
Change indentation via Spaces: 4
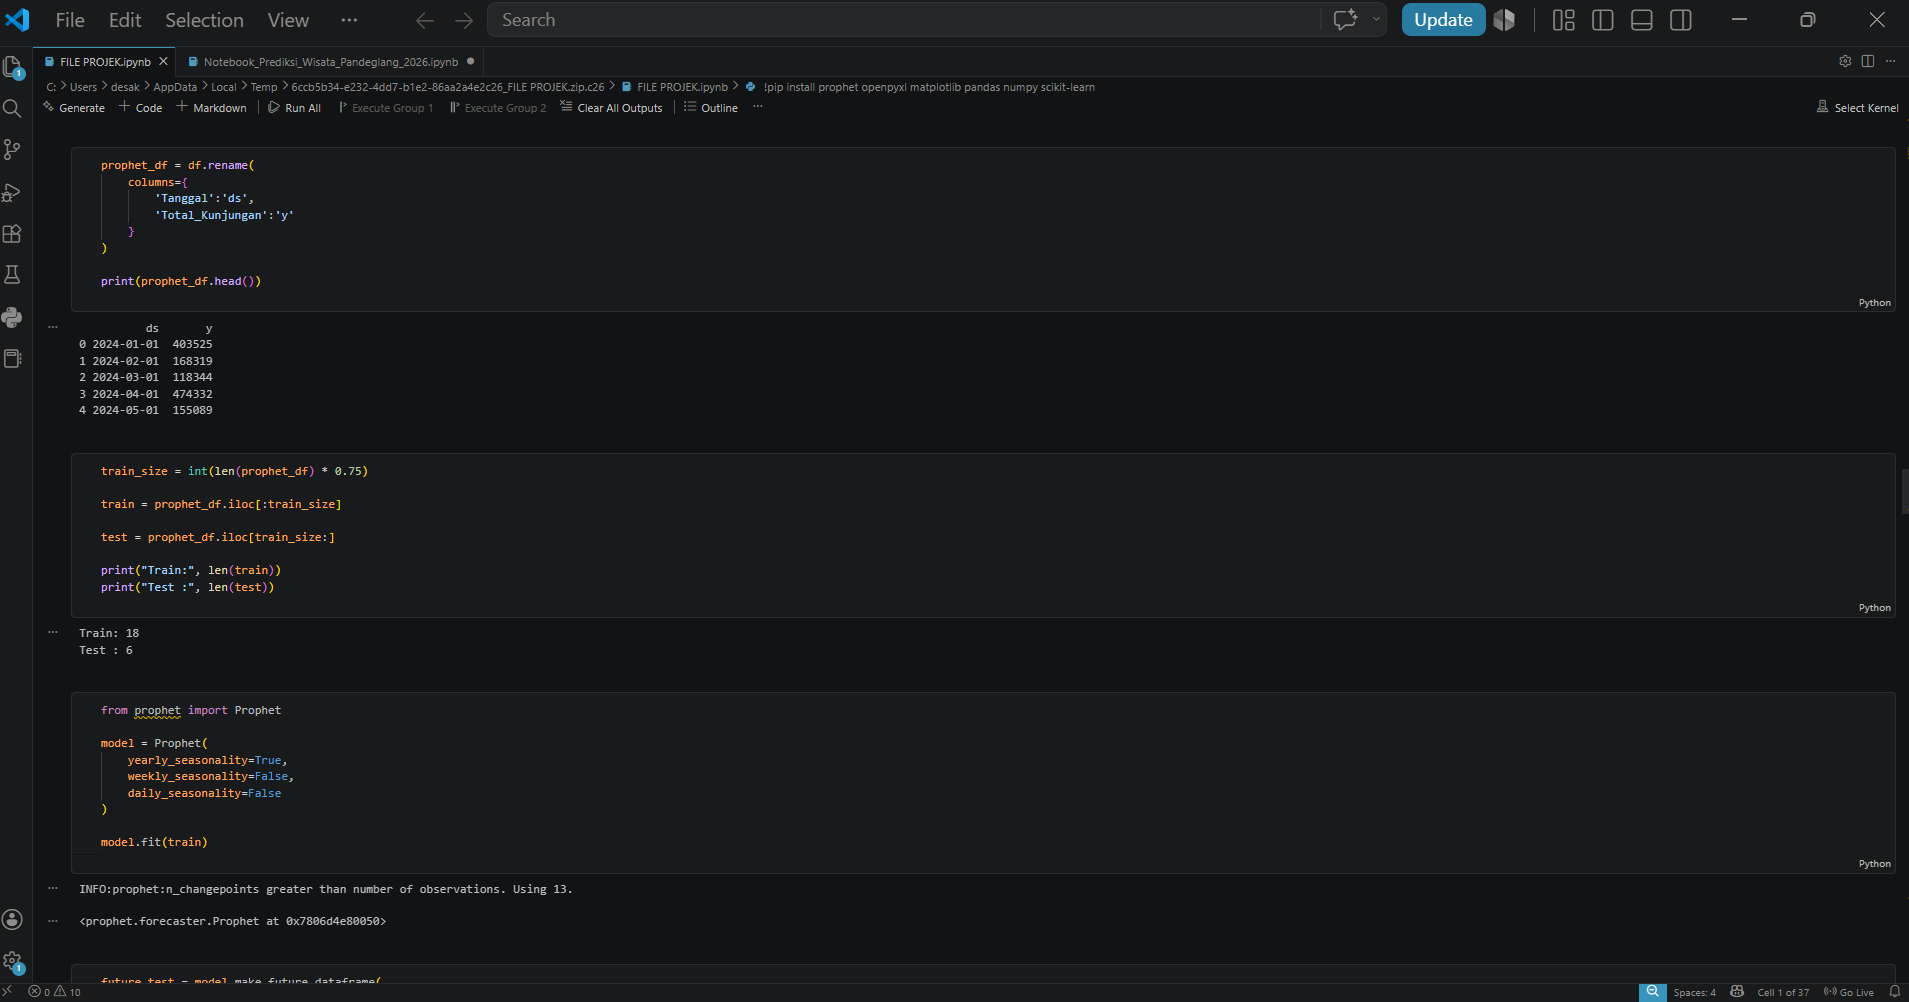[x=1694, y=992]
